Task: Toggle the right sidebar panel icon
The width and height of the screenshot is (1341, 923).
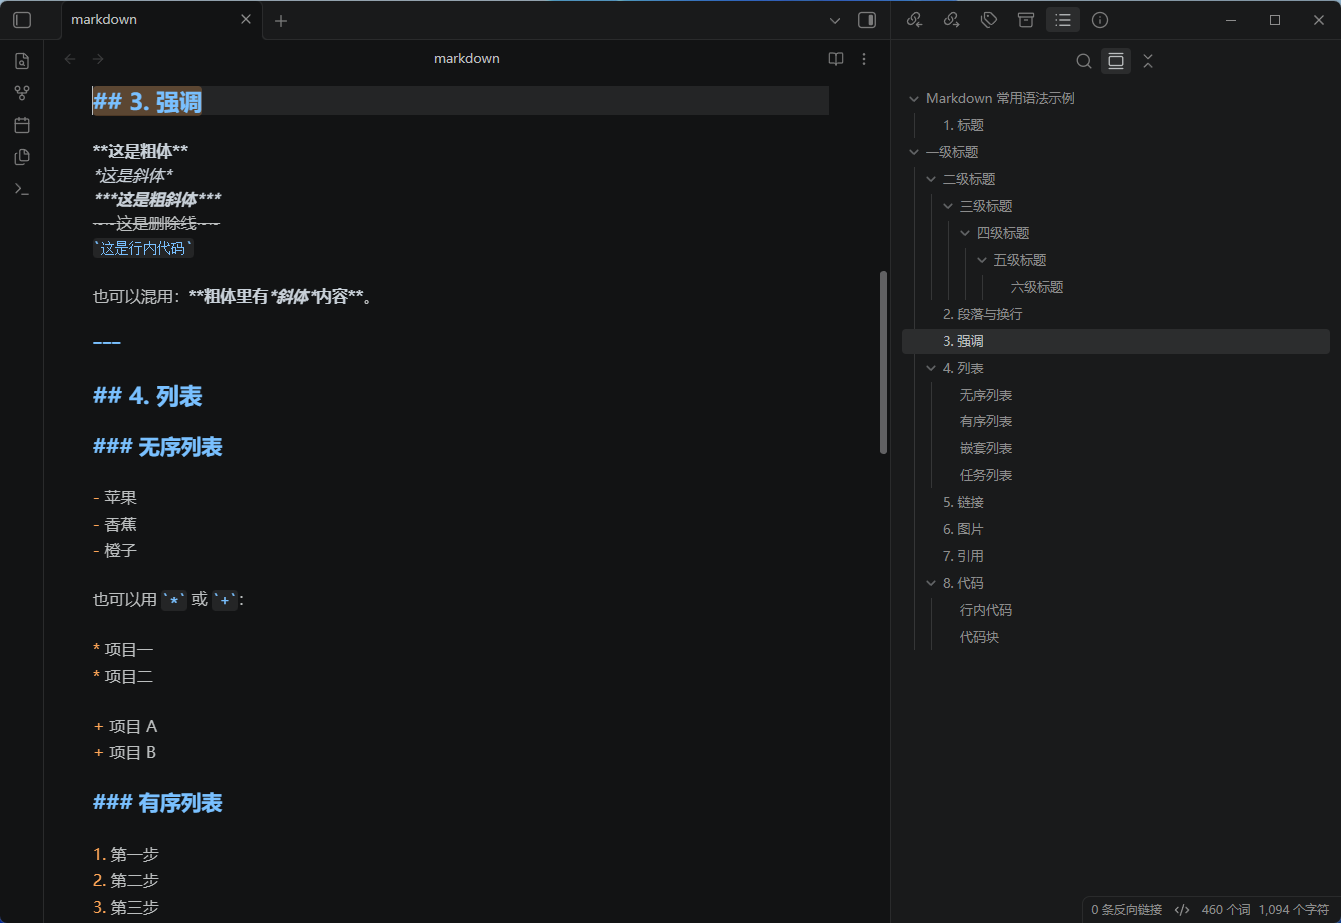Action: pos(867,20)
